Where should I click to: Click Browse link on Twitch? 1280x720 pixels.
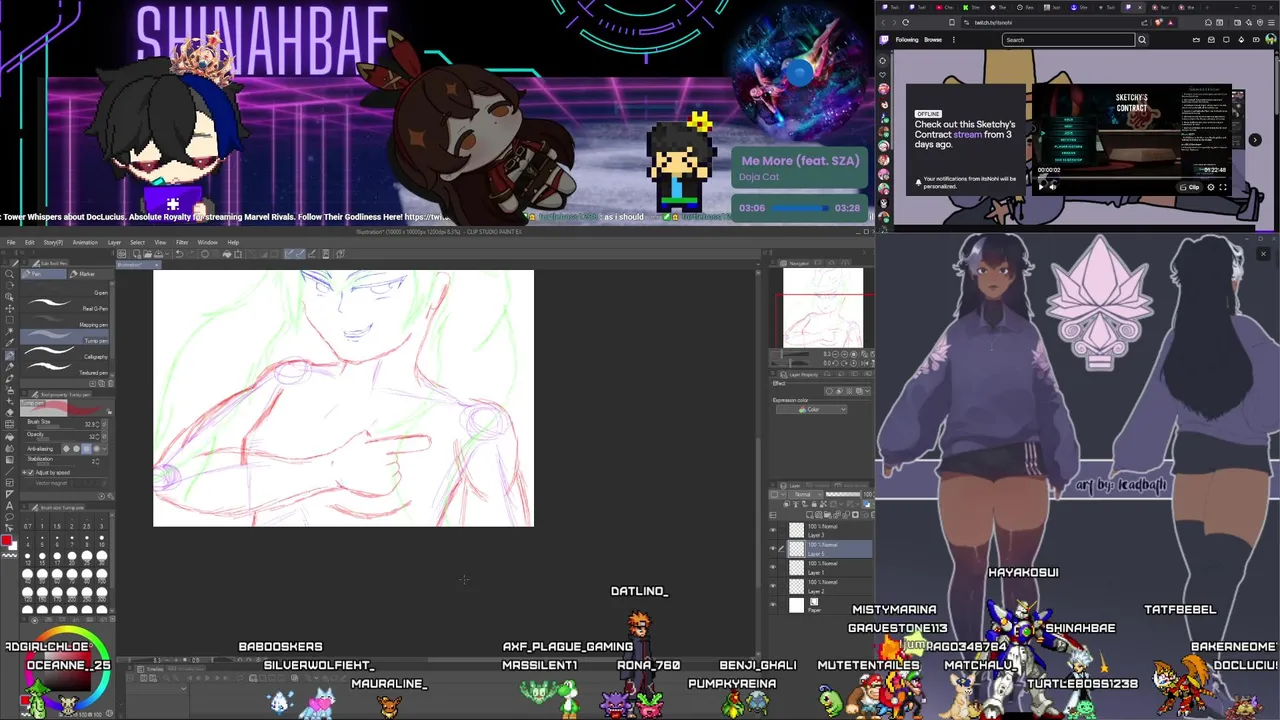[933, 40]
